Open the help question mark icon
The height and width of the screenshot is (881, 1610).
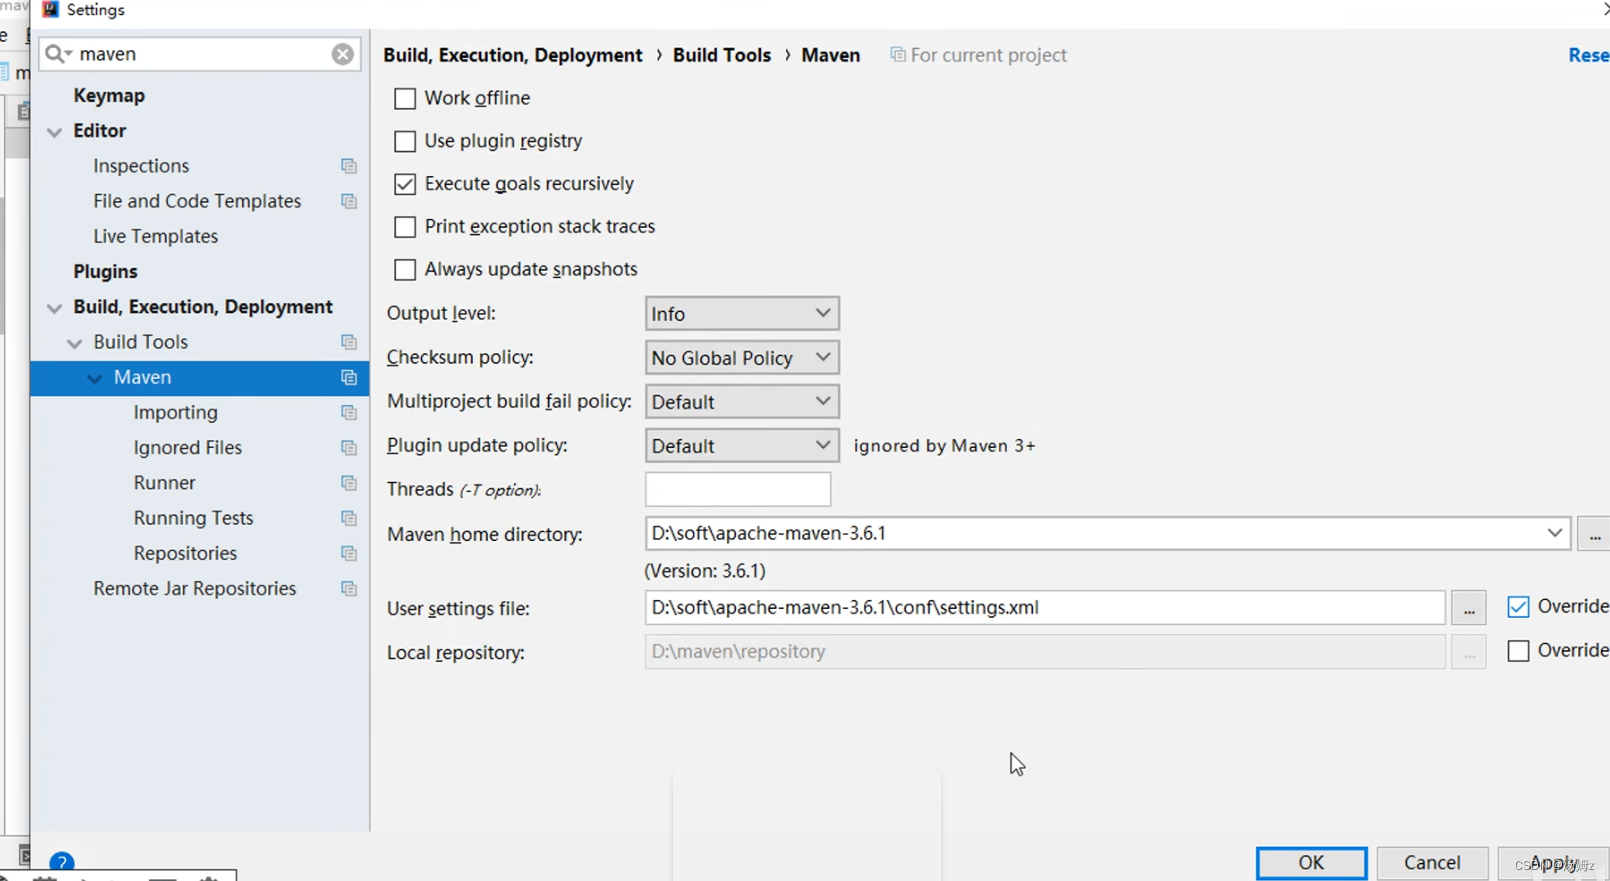(x=62, y=862)
